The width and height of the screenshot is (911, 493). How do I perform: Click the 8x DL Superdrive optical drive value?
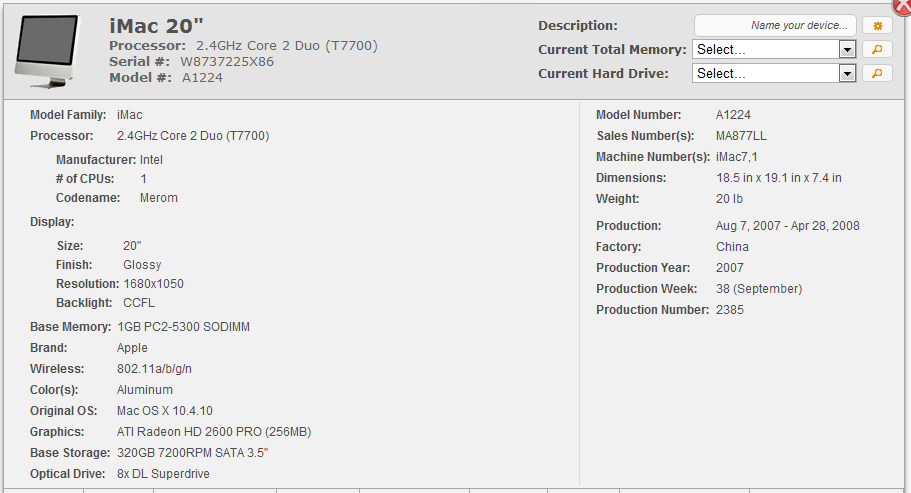pos(163,474)
